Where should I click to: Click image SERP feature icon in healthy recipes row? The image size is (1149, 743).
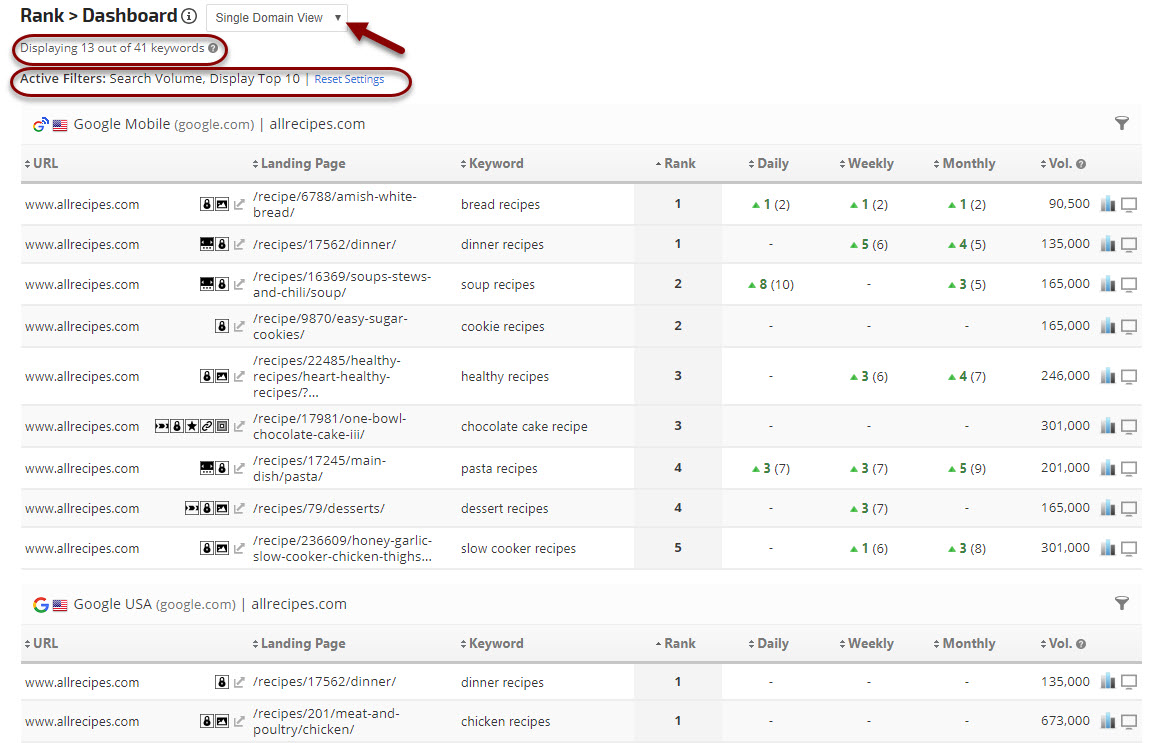point(222,377)
